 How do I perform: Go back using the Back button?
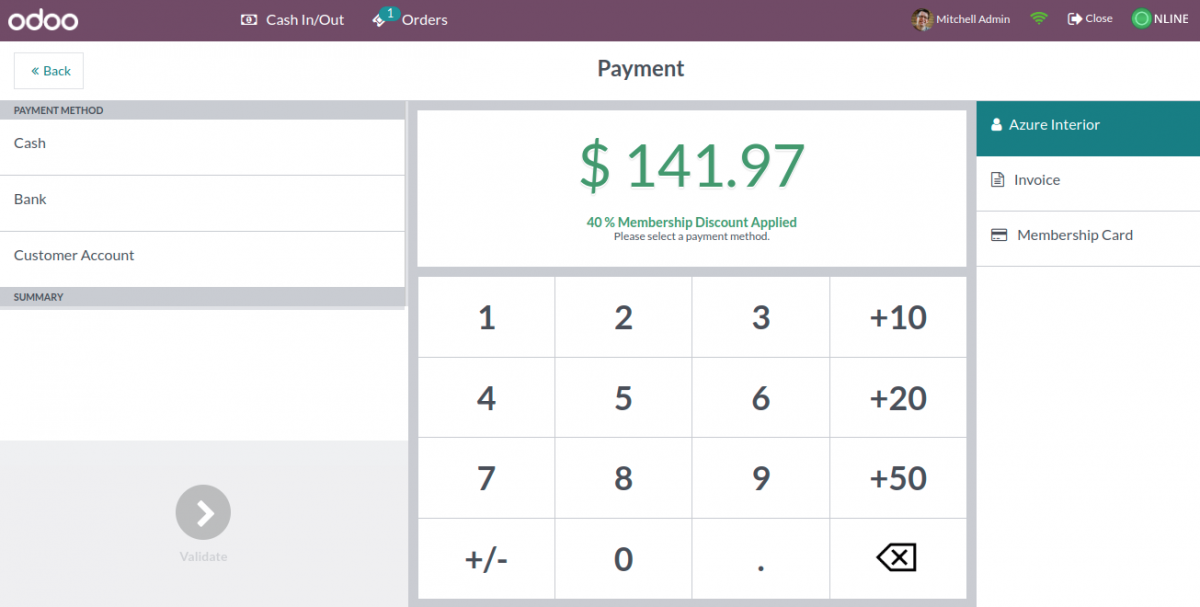tap(49, 71)
